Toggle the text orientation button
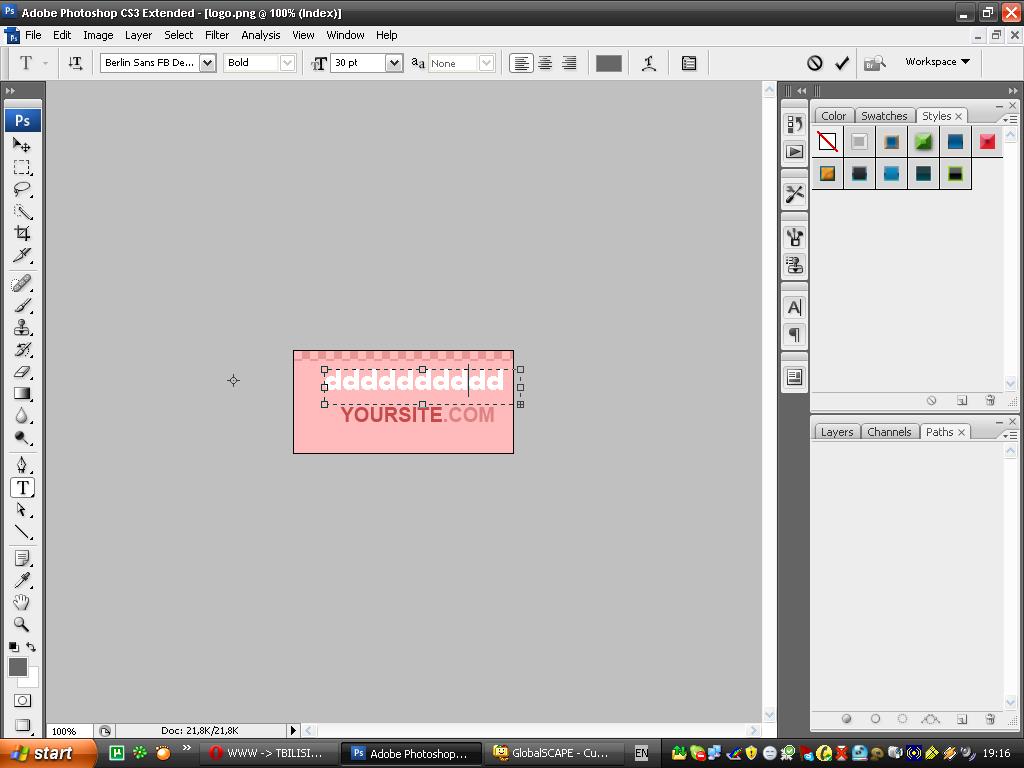The width and height of the screenshot is (1024, 768). click(x=75, y=63)
